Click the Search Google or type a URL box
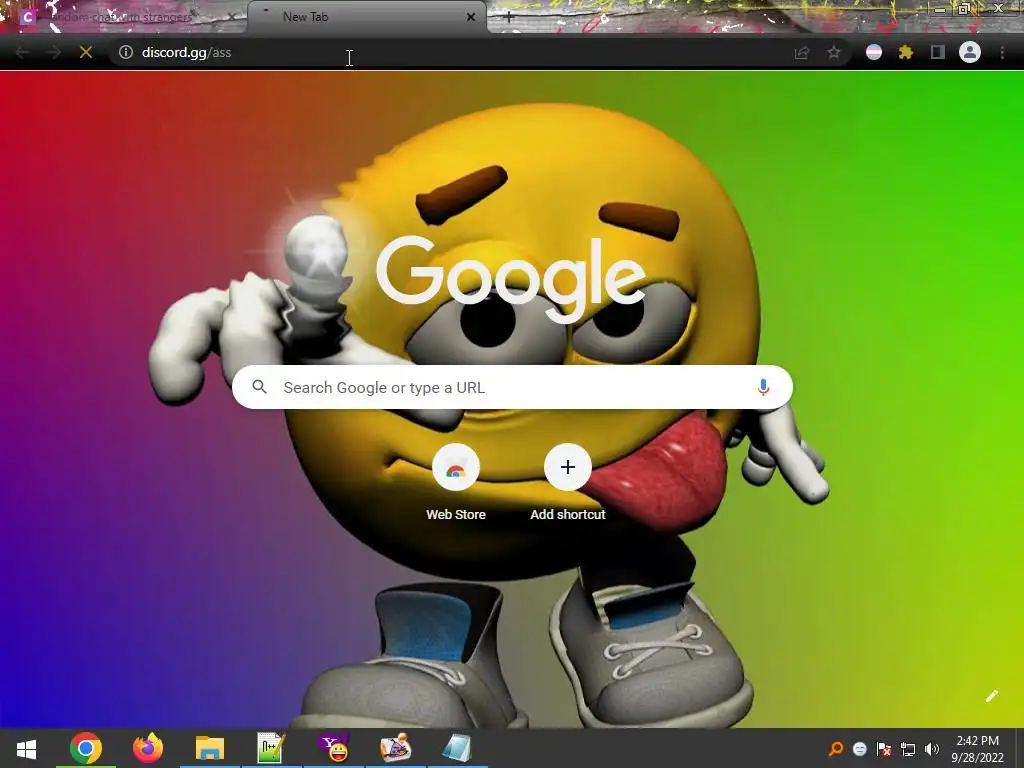 click(512, 387)
